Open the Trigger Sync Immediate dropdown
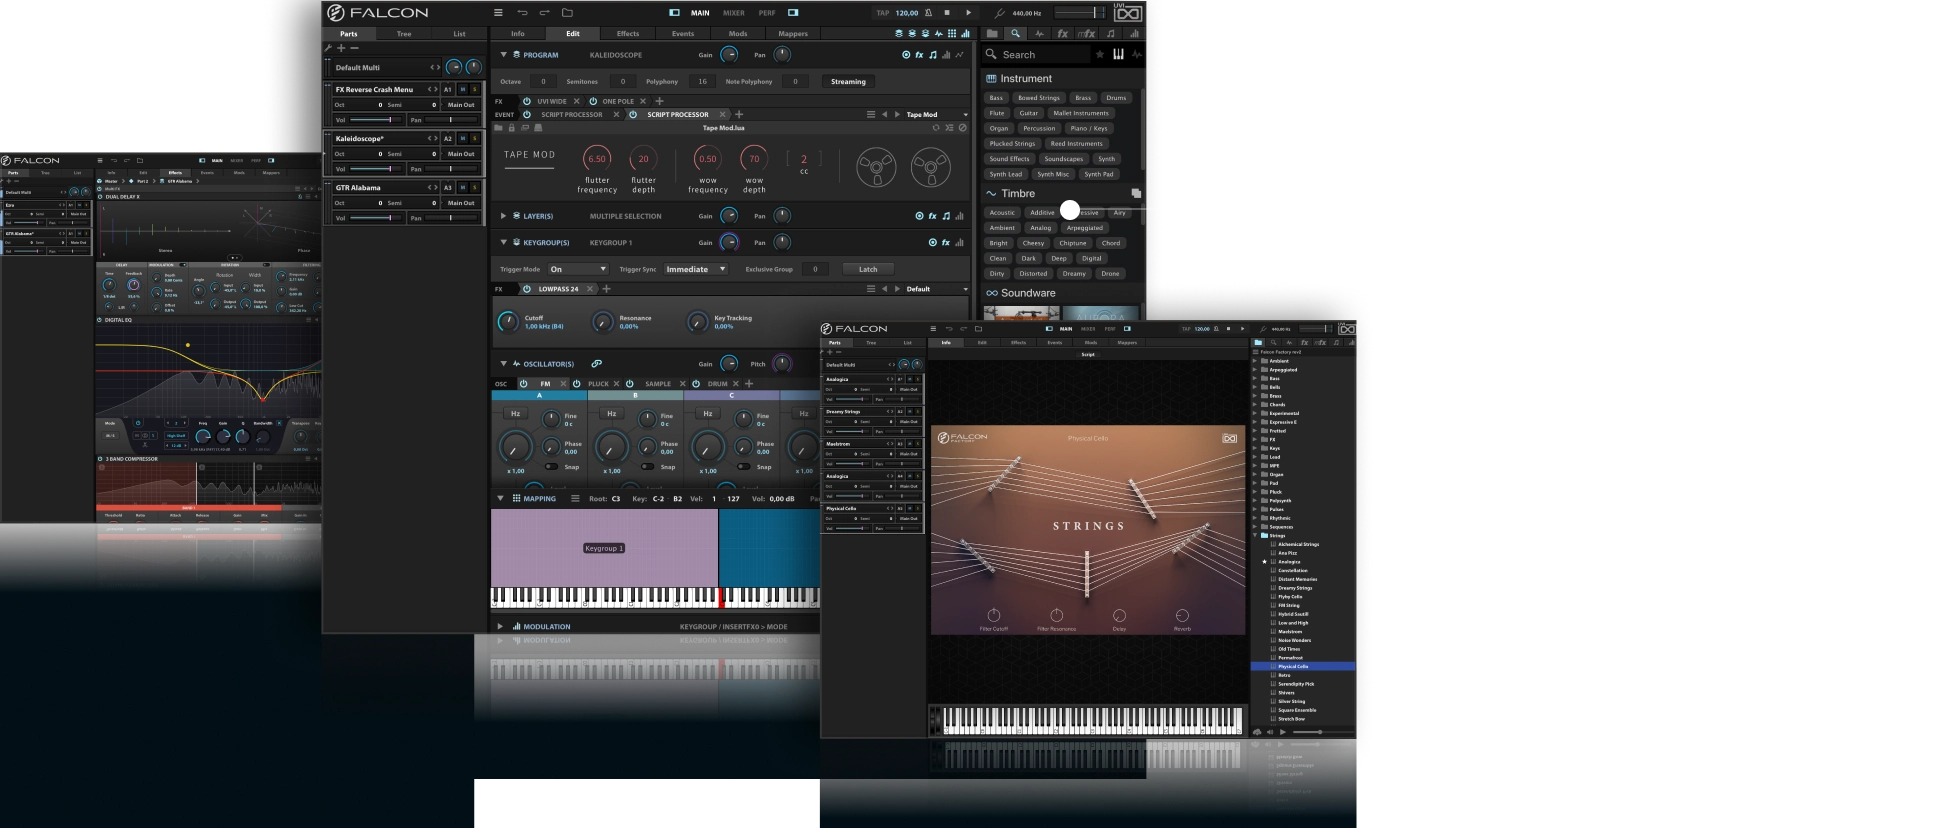This screenshot has width=1946, height=828. click(695, 269)
